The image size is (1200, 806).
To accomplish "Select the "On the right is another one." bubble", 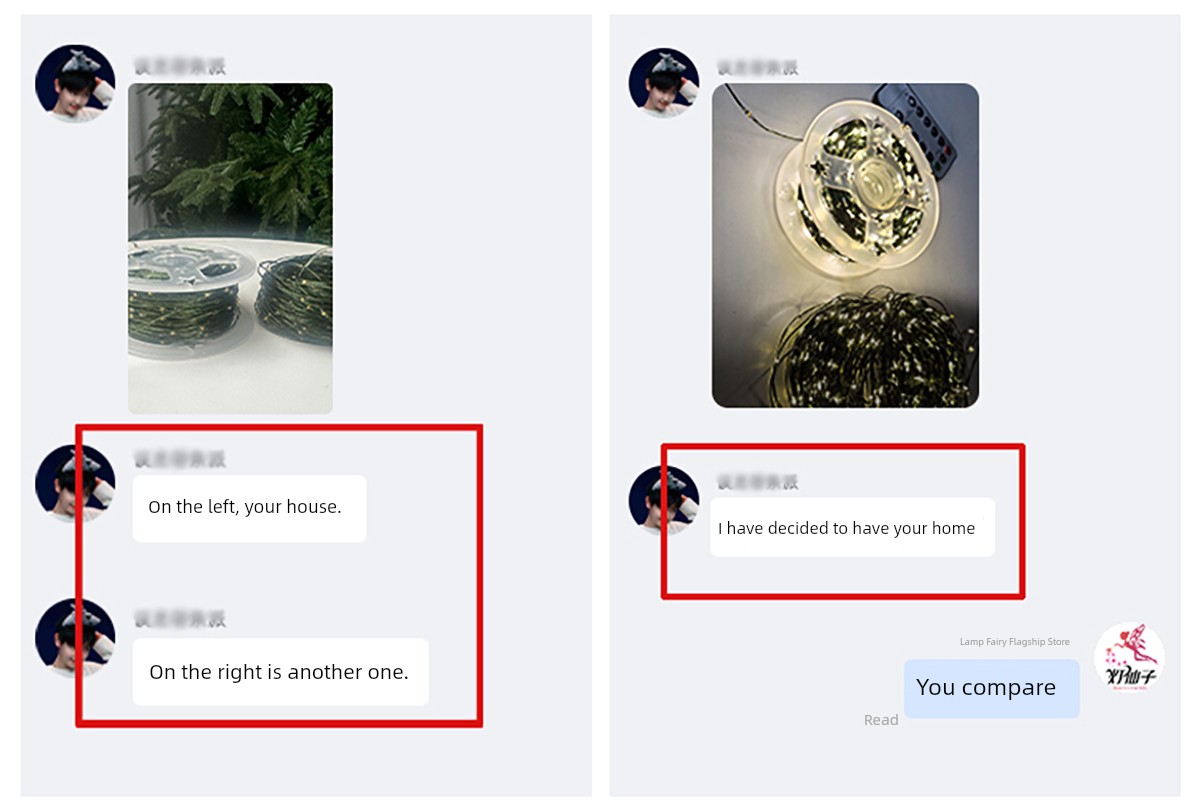I will pos(280,672).
